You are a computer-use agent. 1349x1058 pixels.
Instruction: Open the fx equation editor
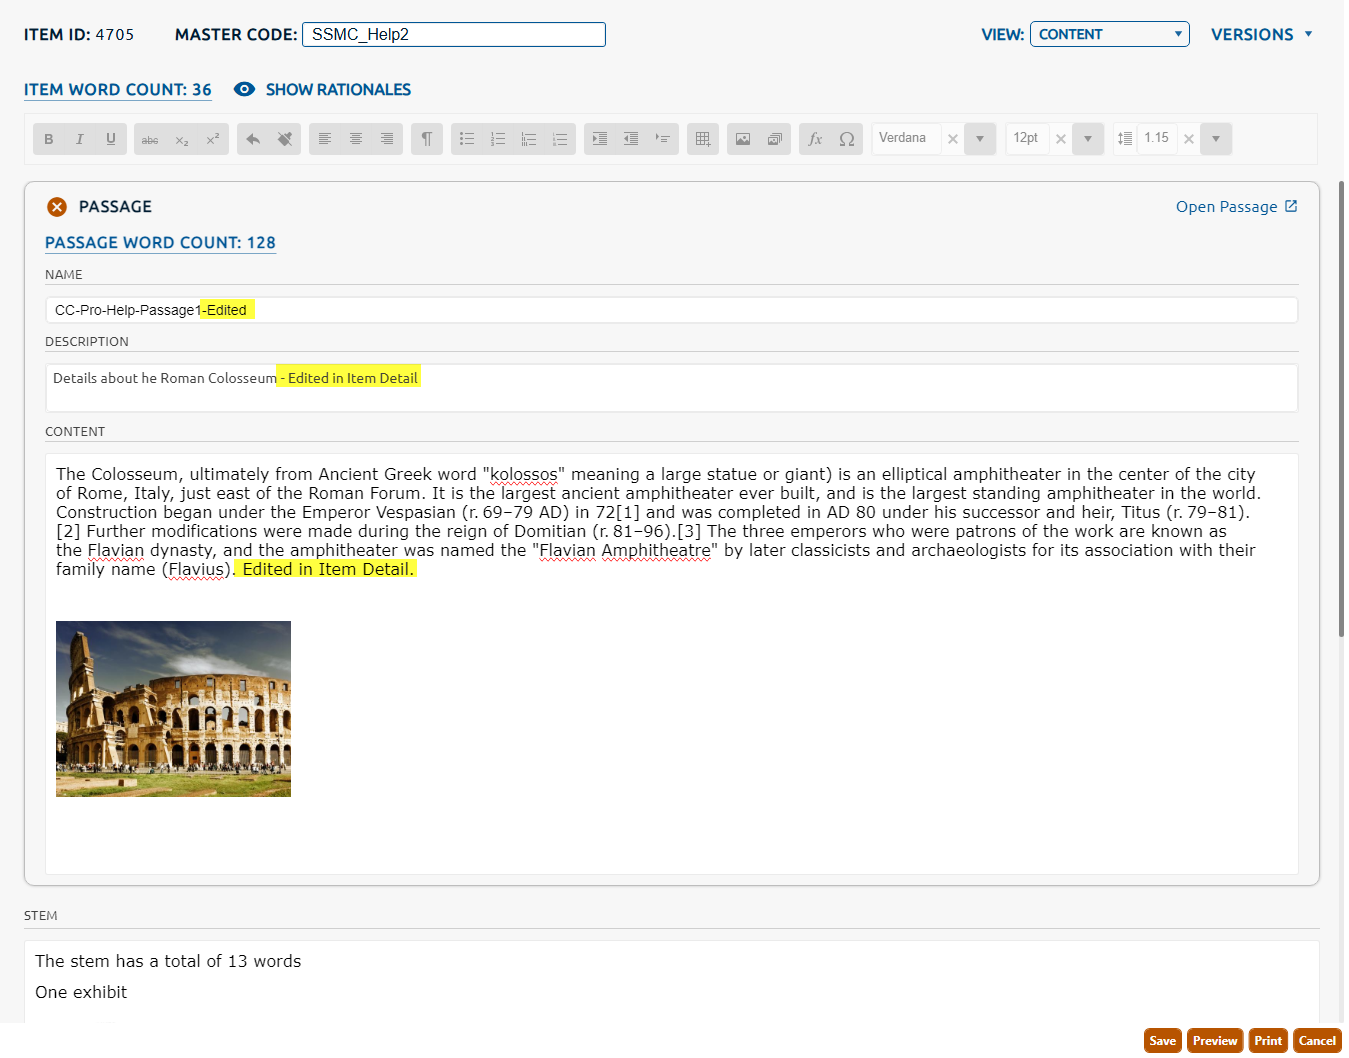click(815, 139)
